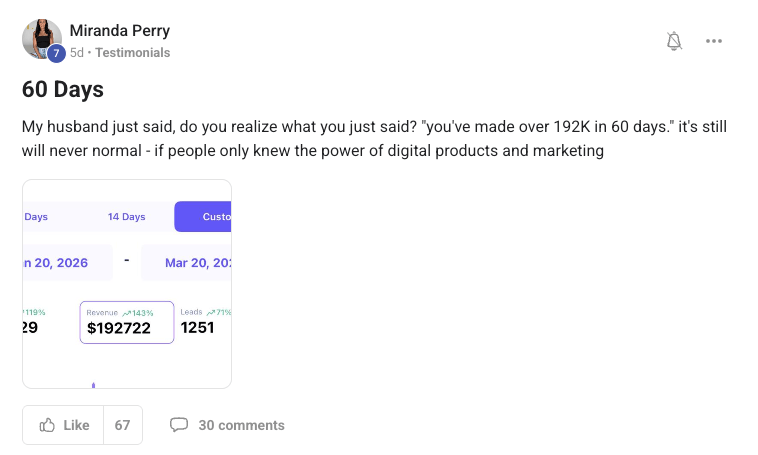The image size is (758, 455).
Task: Click the level 7 badge on avatar
Action: [56, 53]
